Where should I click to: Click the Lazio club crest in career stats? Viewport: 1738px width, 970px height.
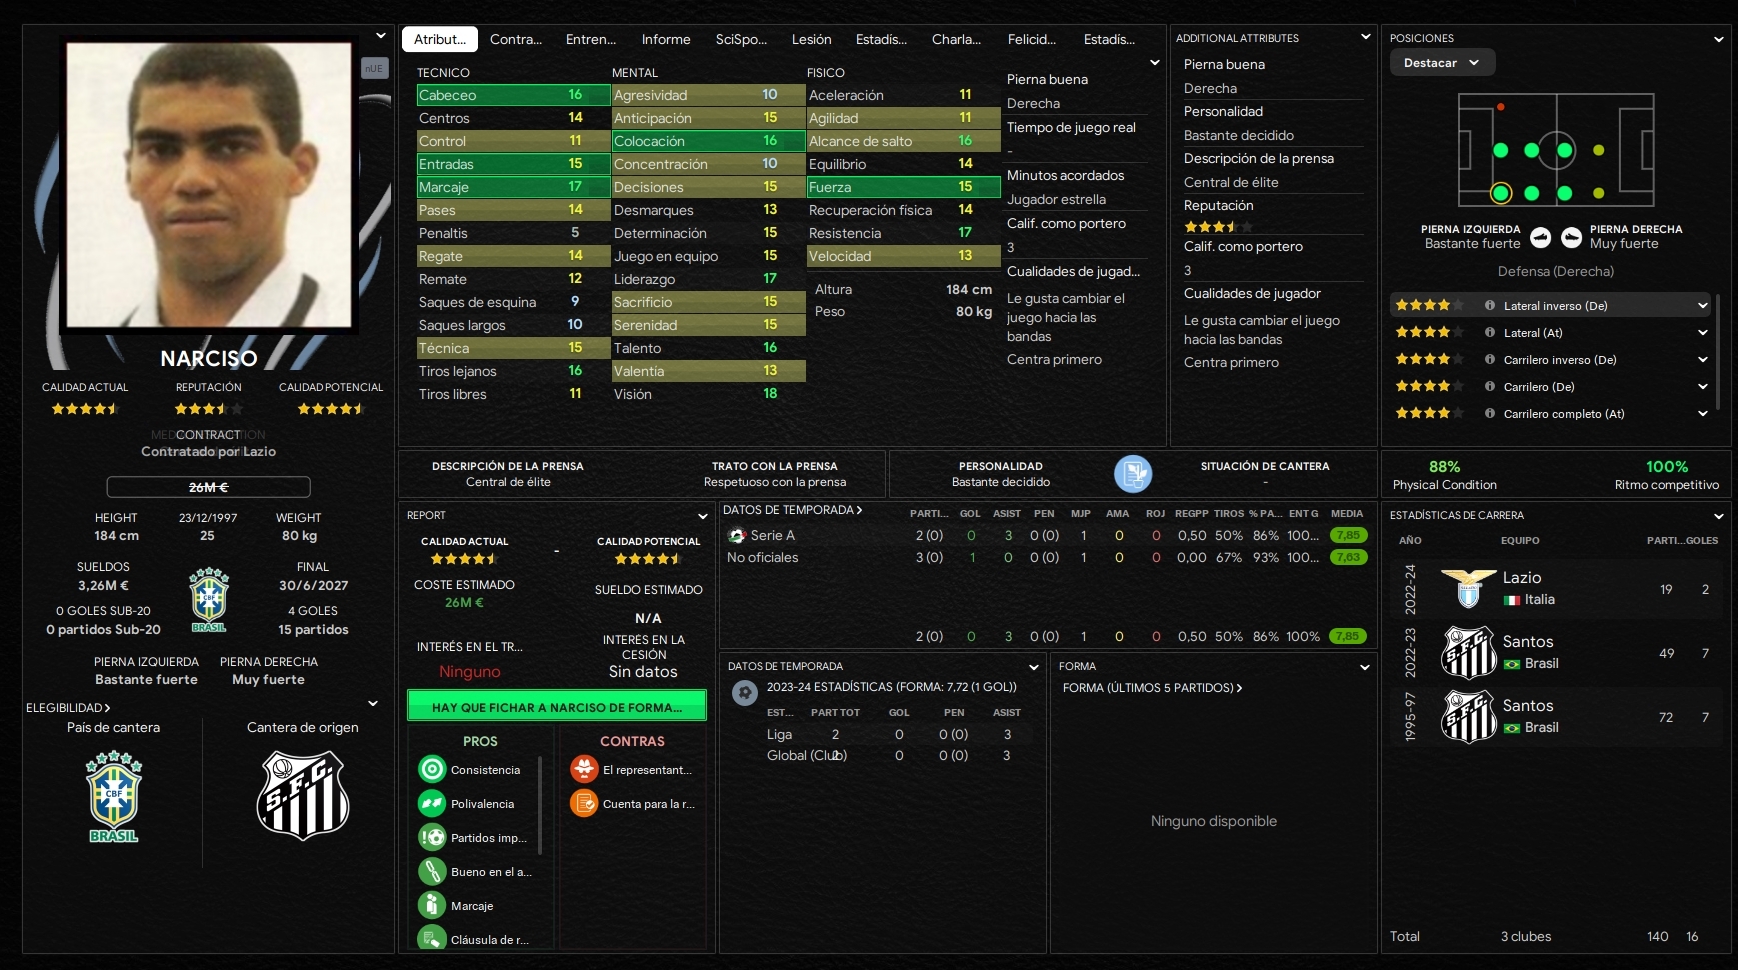pyautogui.click(x=1468, y=589)
